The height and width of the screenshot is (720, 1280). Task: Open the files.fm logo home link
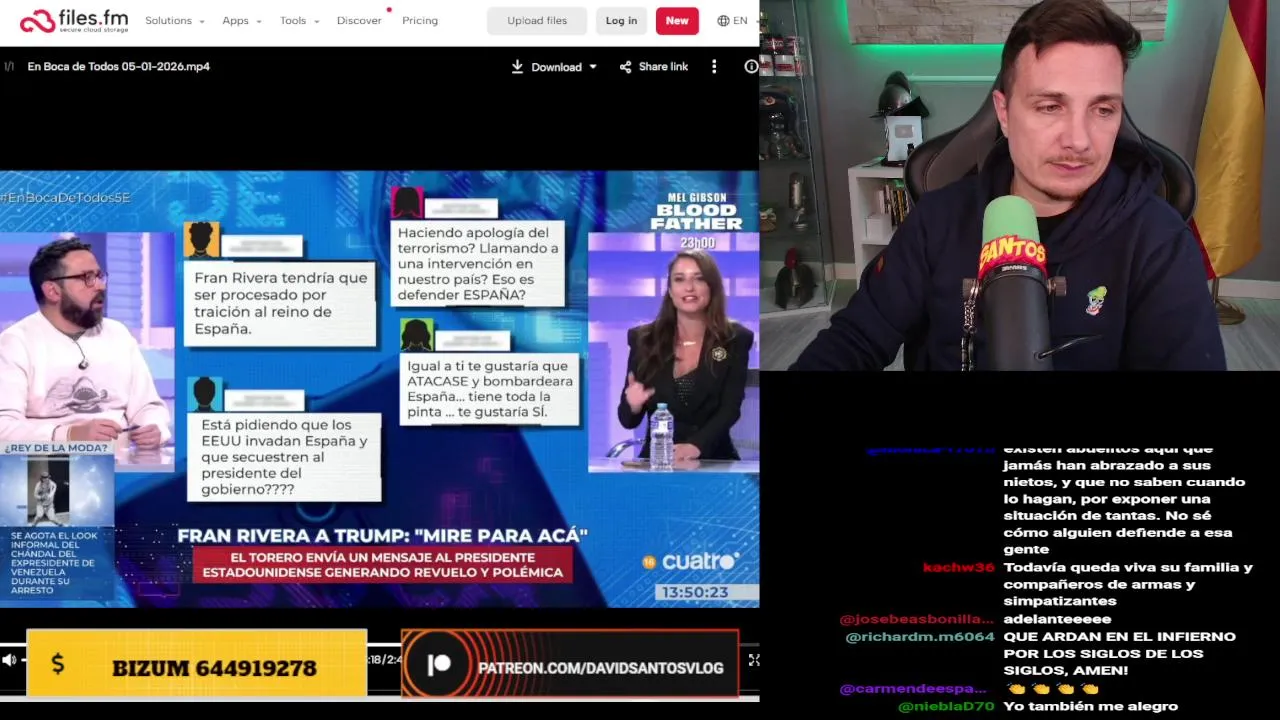73,21
